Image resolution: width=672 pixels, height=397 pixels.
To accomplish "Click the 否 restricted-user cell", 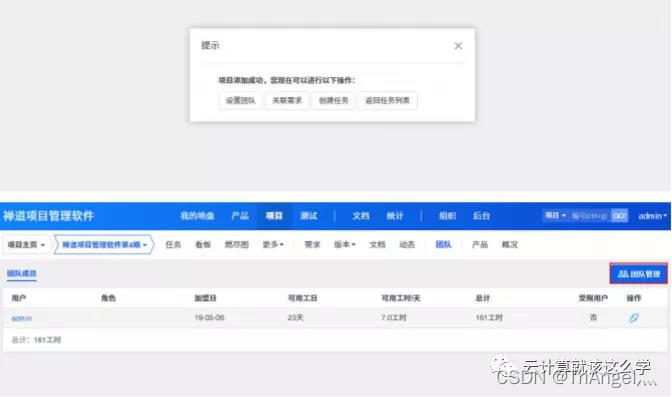I will [x=593, y=318].
